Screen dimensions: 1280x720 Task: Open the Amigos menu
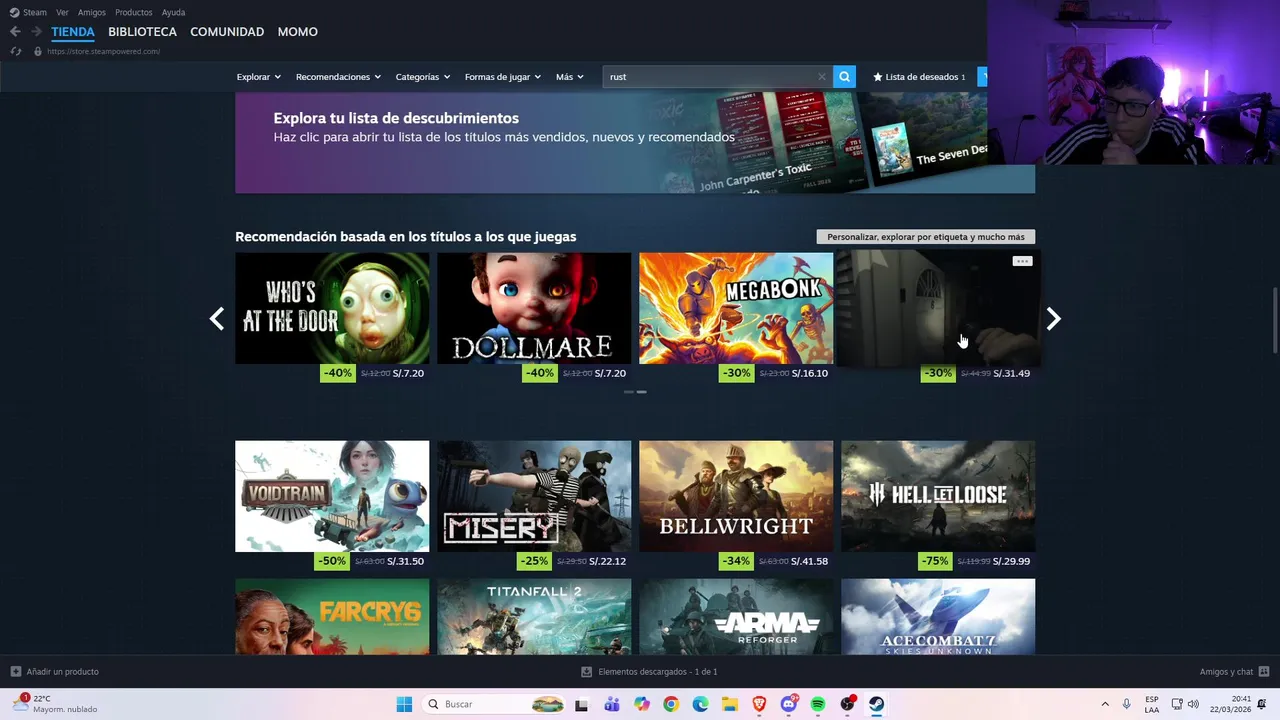[92, 12]
